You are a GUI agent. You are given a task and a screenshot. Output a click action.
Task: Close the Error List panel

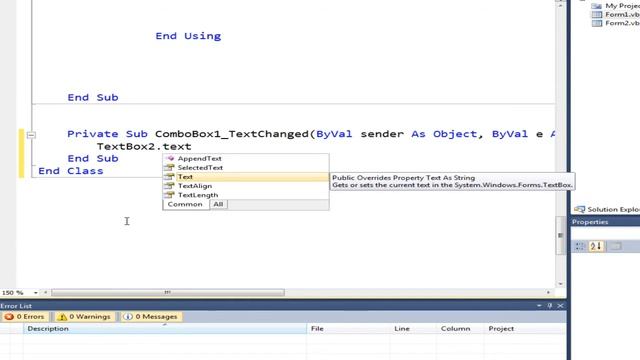click(x=560, y=306)
